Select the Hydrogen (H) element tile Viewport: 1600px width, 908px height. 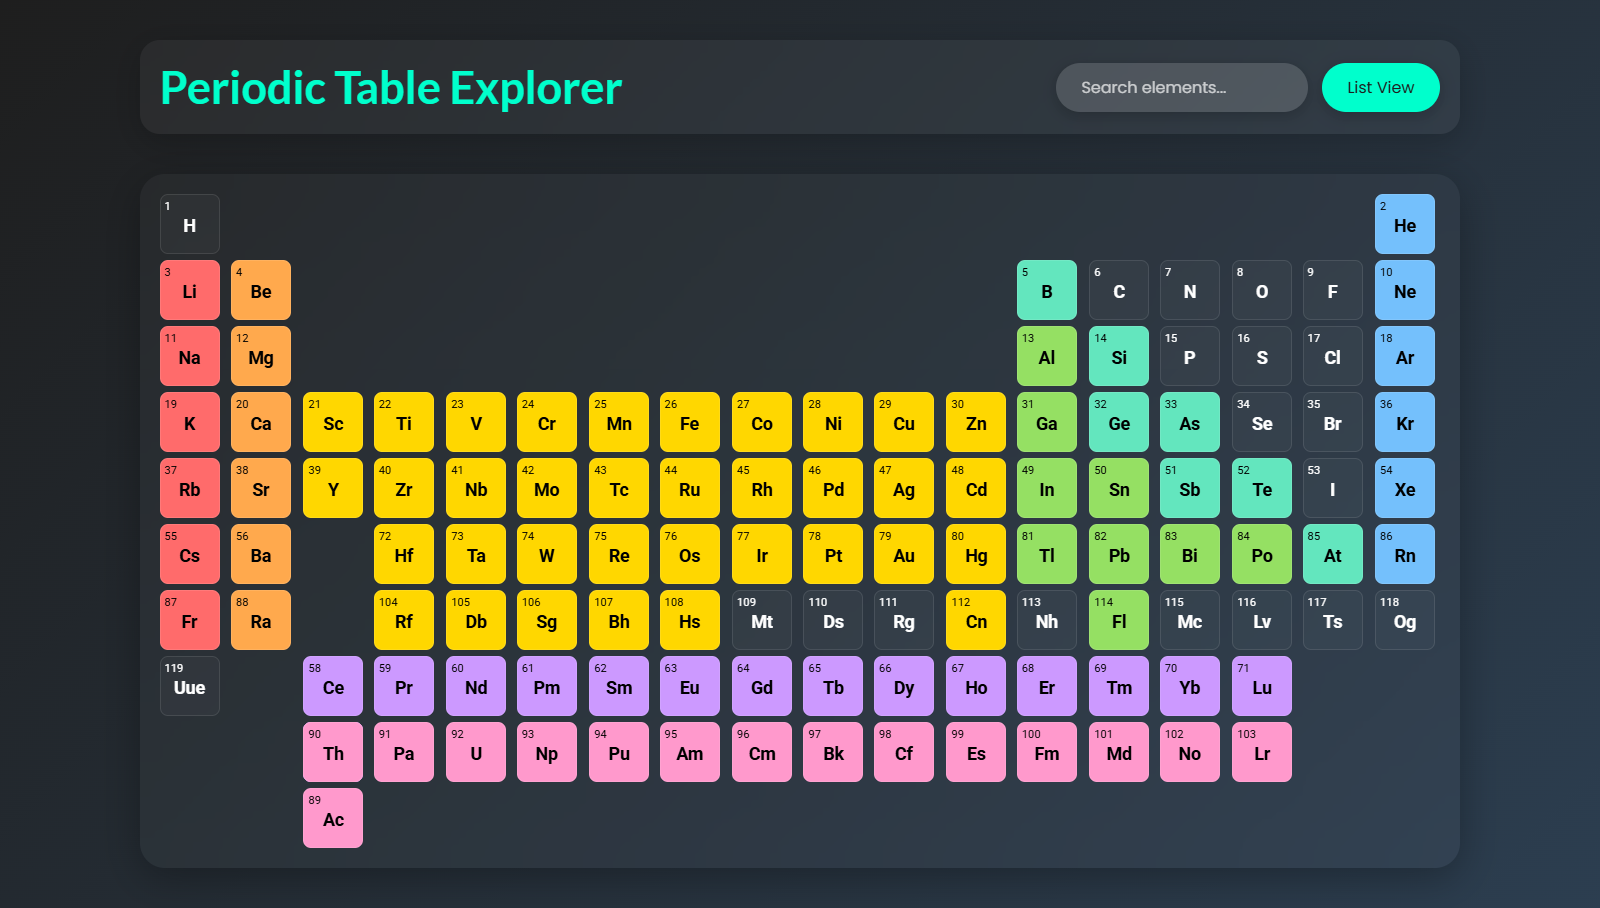tap(190, 224)
